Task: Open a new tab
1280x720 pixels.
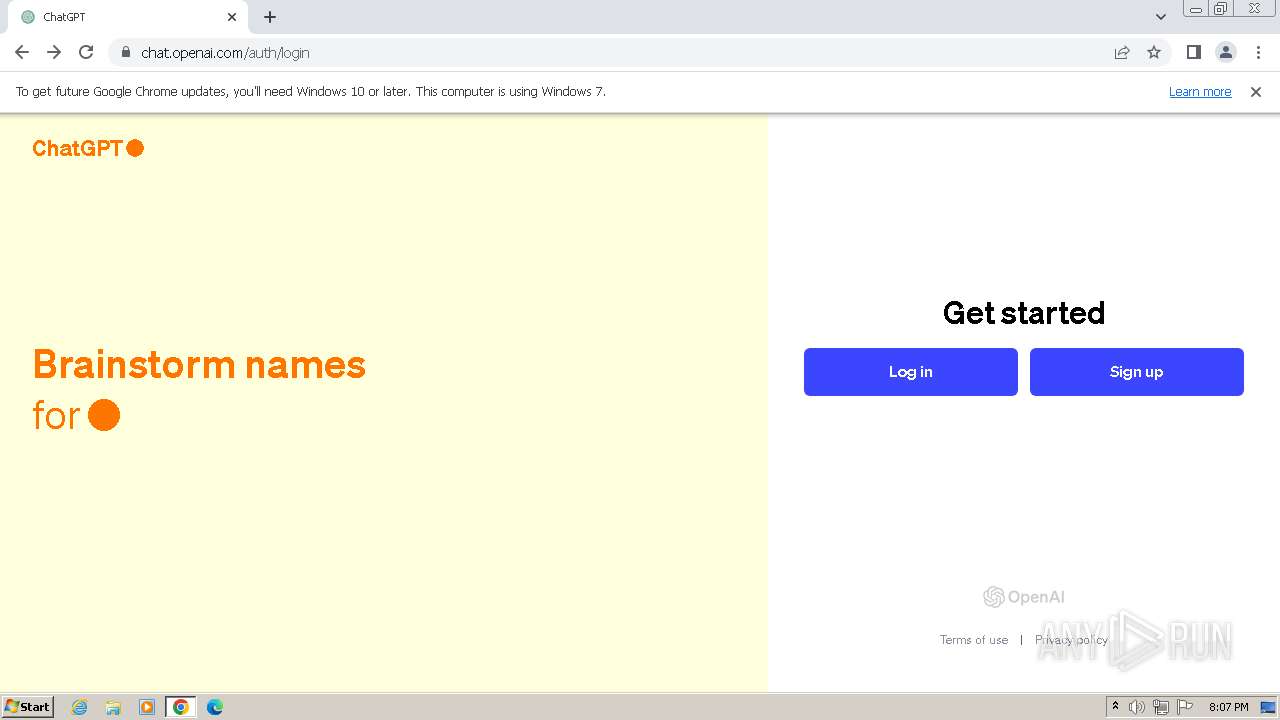Action: click(x=270, y=17)
